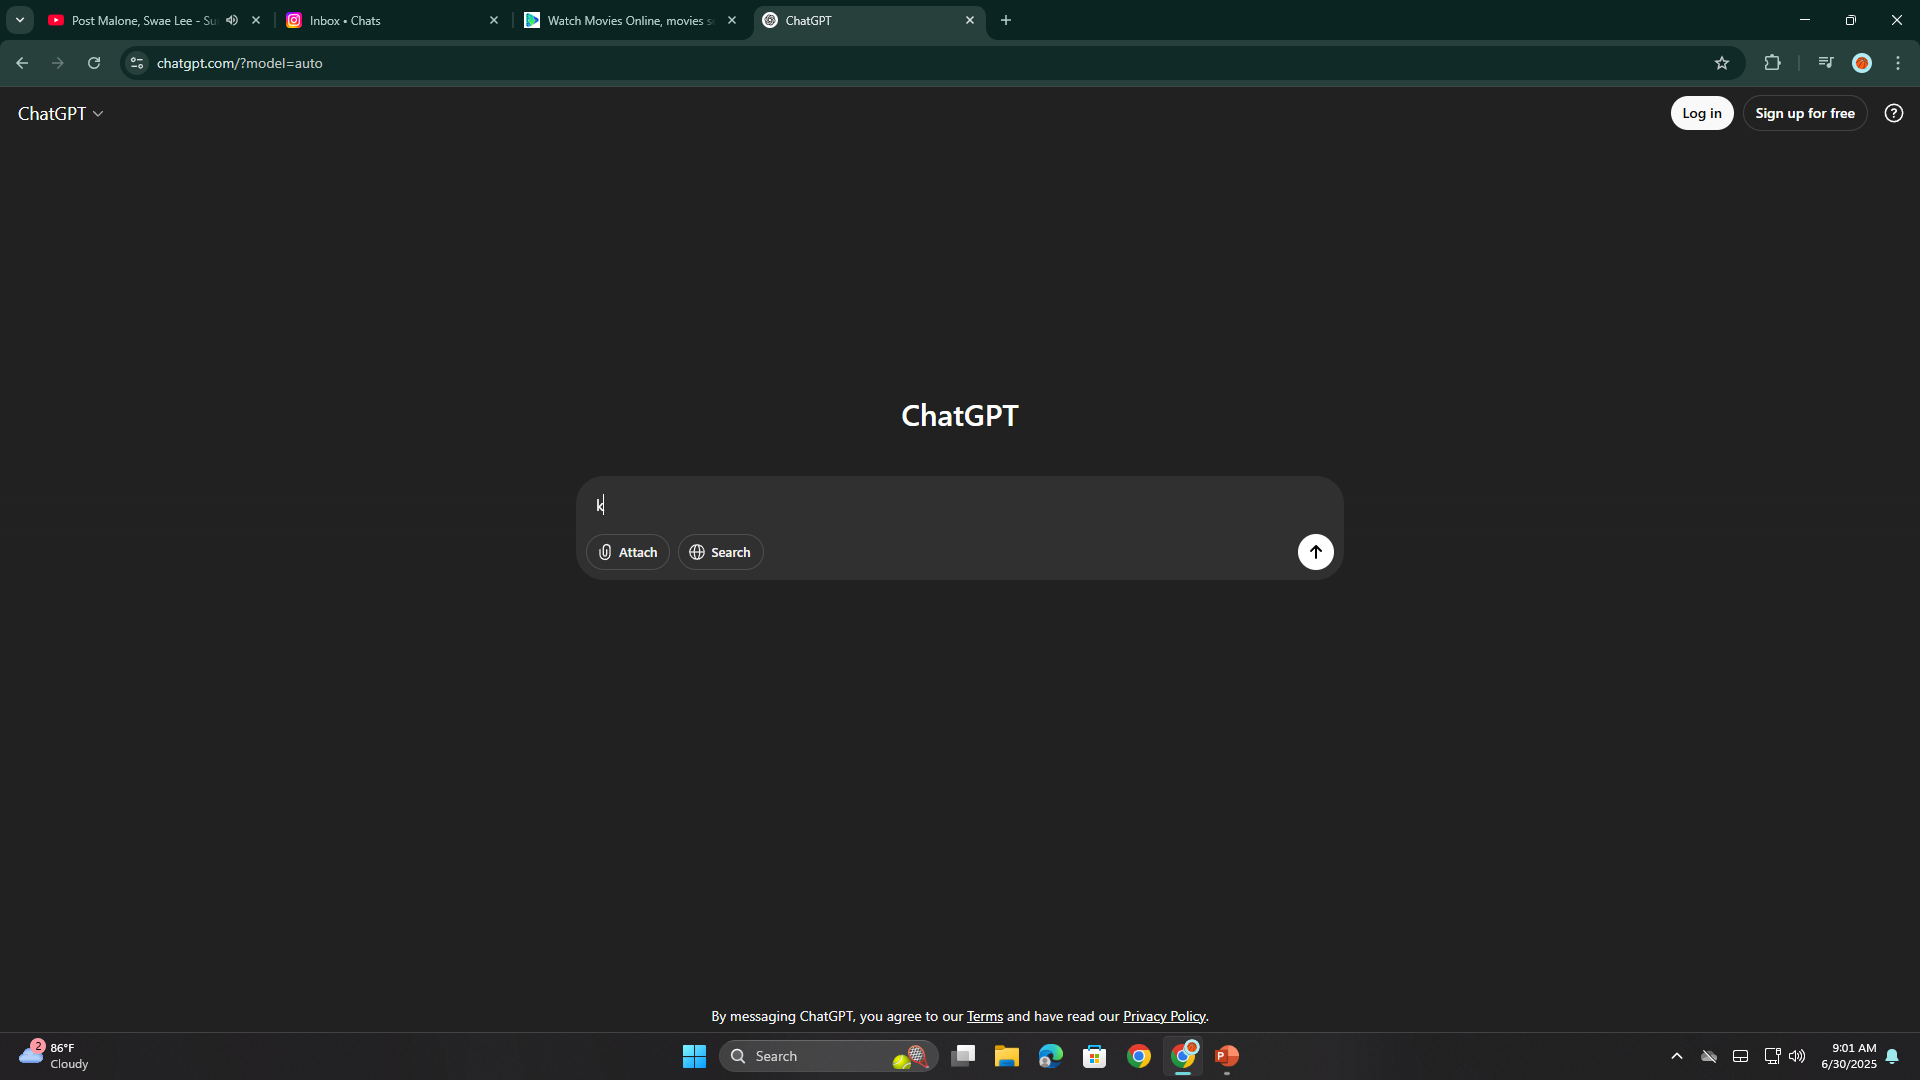Open the volume control in system tray
1920x1080 pixels.
(1797, 1056)
